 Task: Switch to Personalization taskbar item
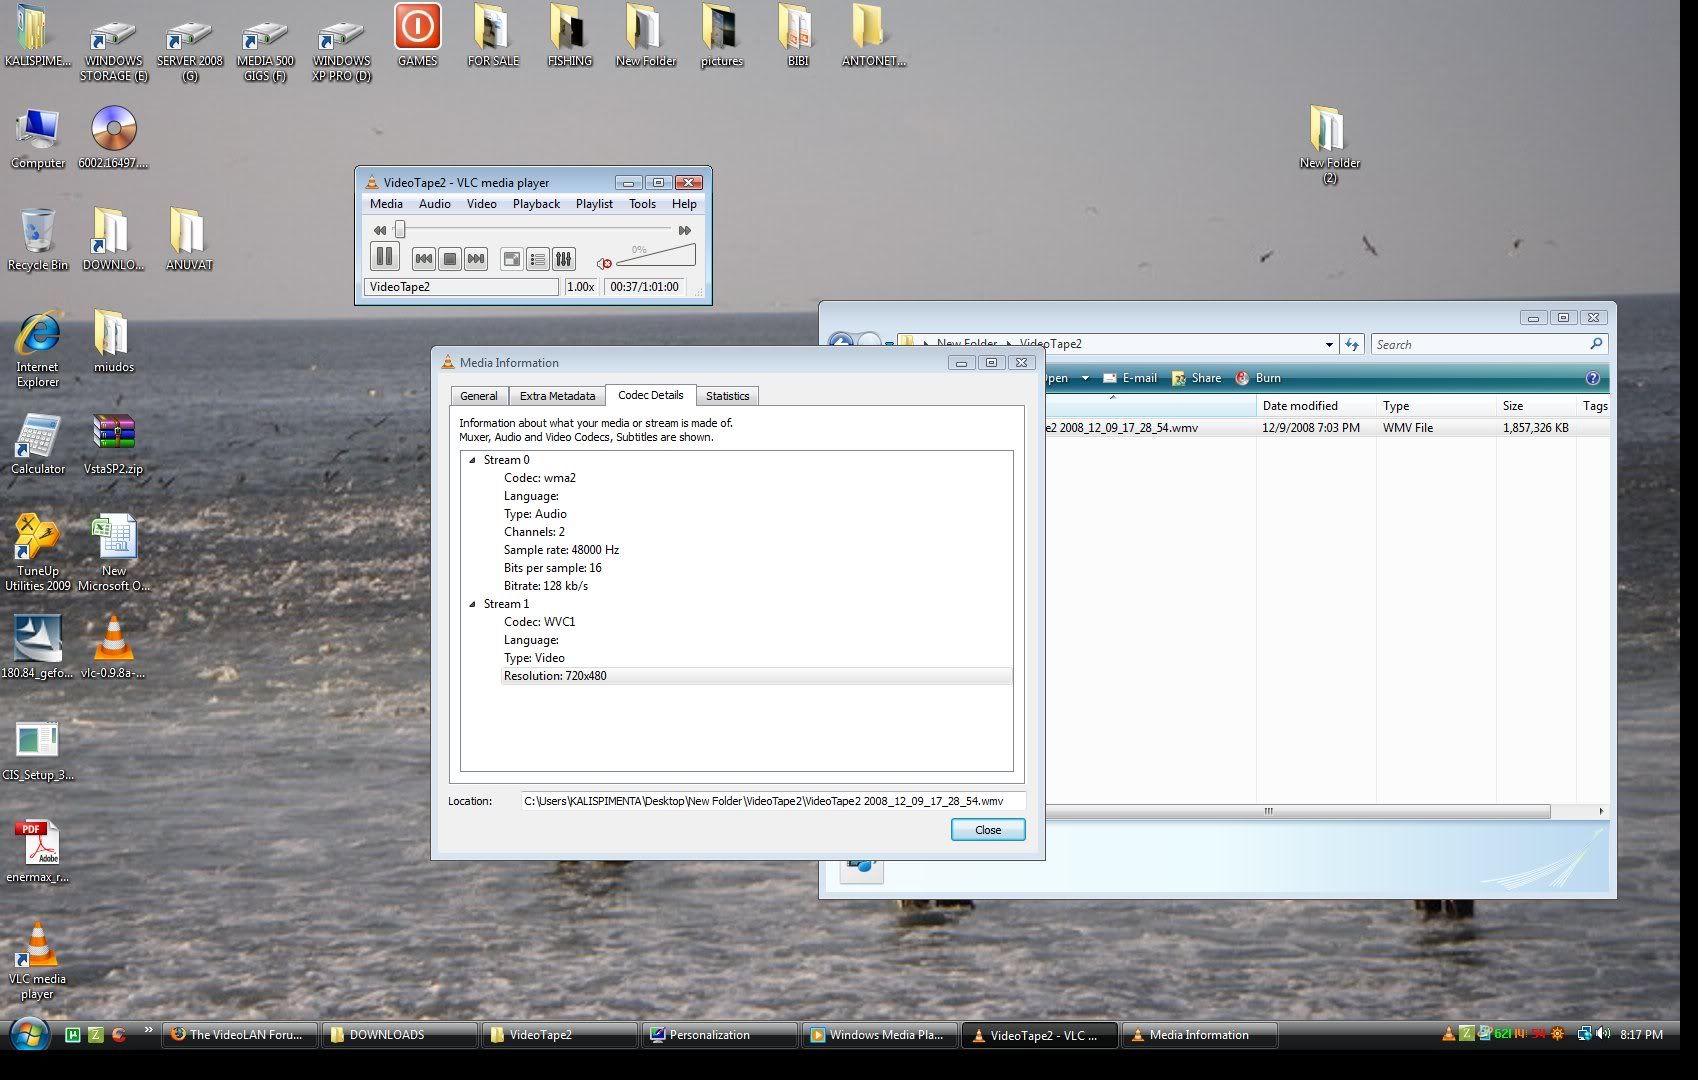pyautogui.click(x=720, y=1035)
